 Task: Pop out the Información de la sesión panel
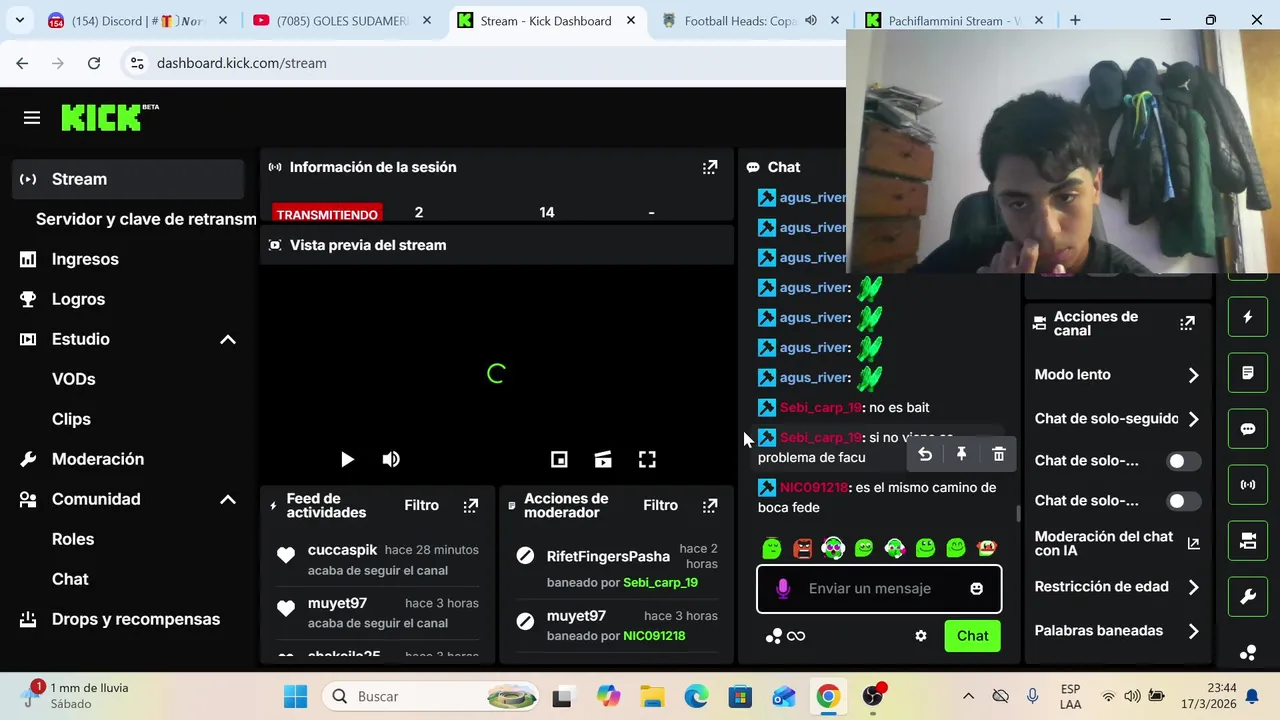[x=710, y=167]
